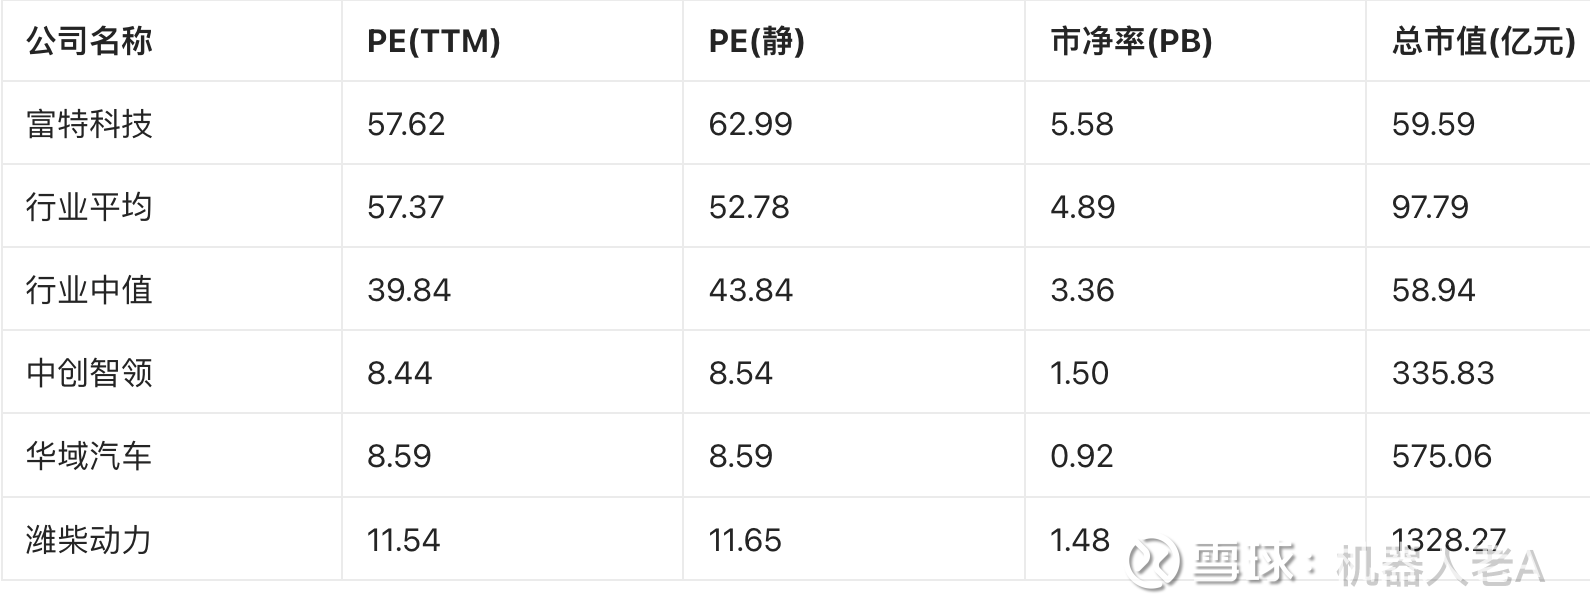The height and width of the screenshot is (614, 1590).
Task: Select the 575.06 market cap cell
Action: 1441,456
